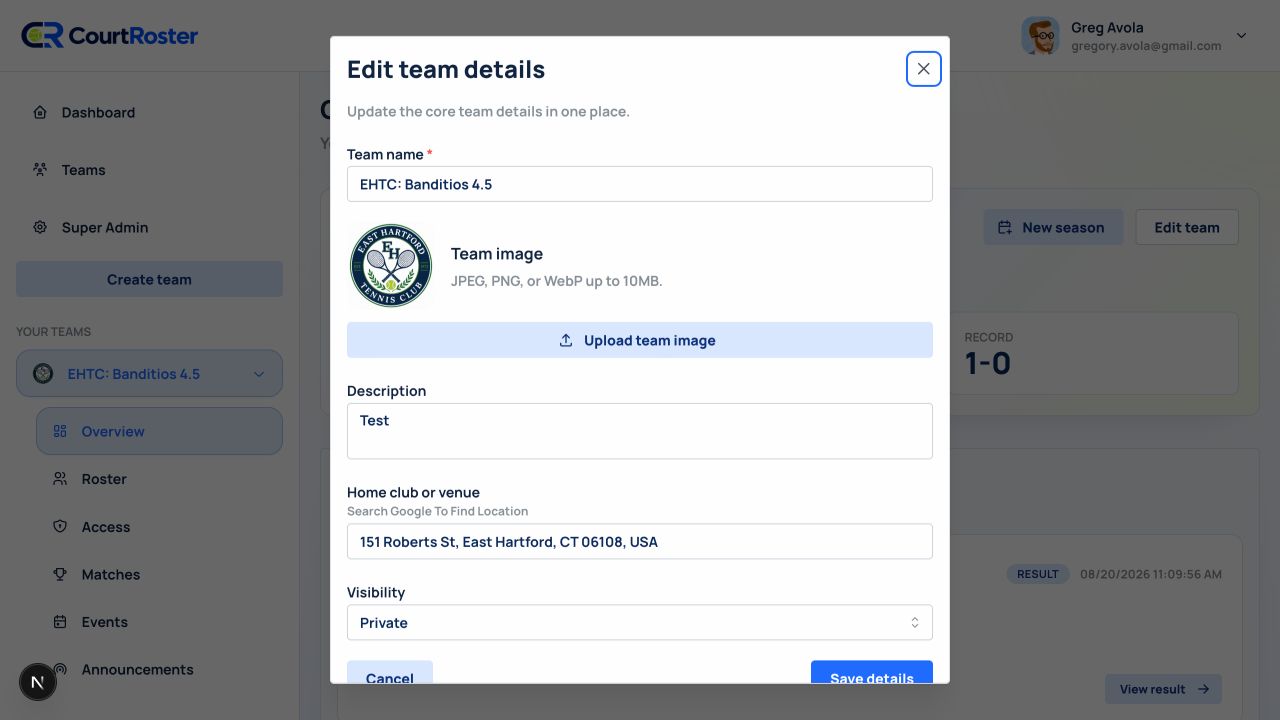Open the Announcements sidebar item
The width and height of the screenshot is (1280, 720).
[x=160, y=670]
